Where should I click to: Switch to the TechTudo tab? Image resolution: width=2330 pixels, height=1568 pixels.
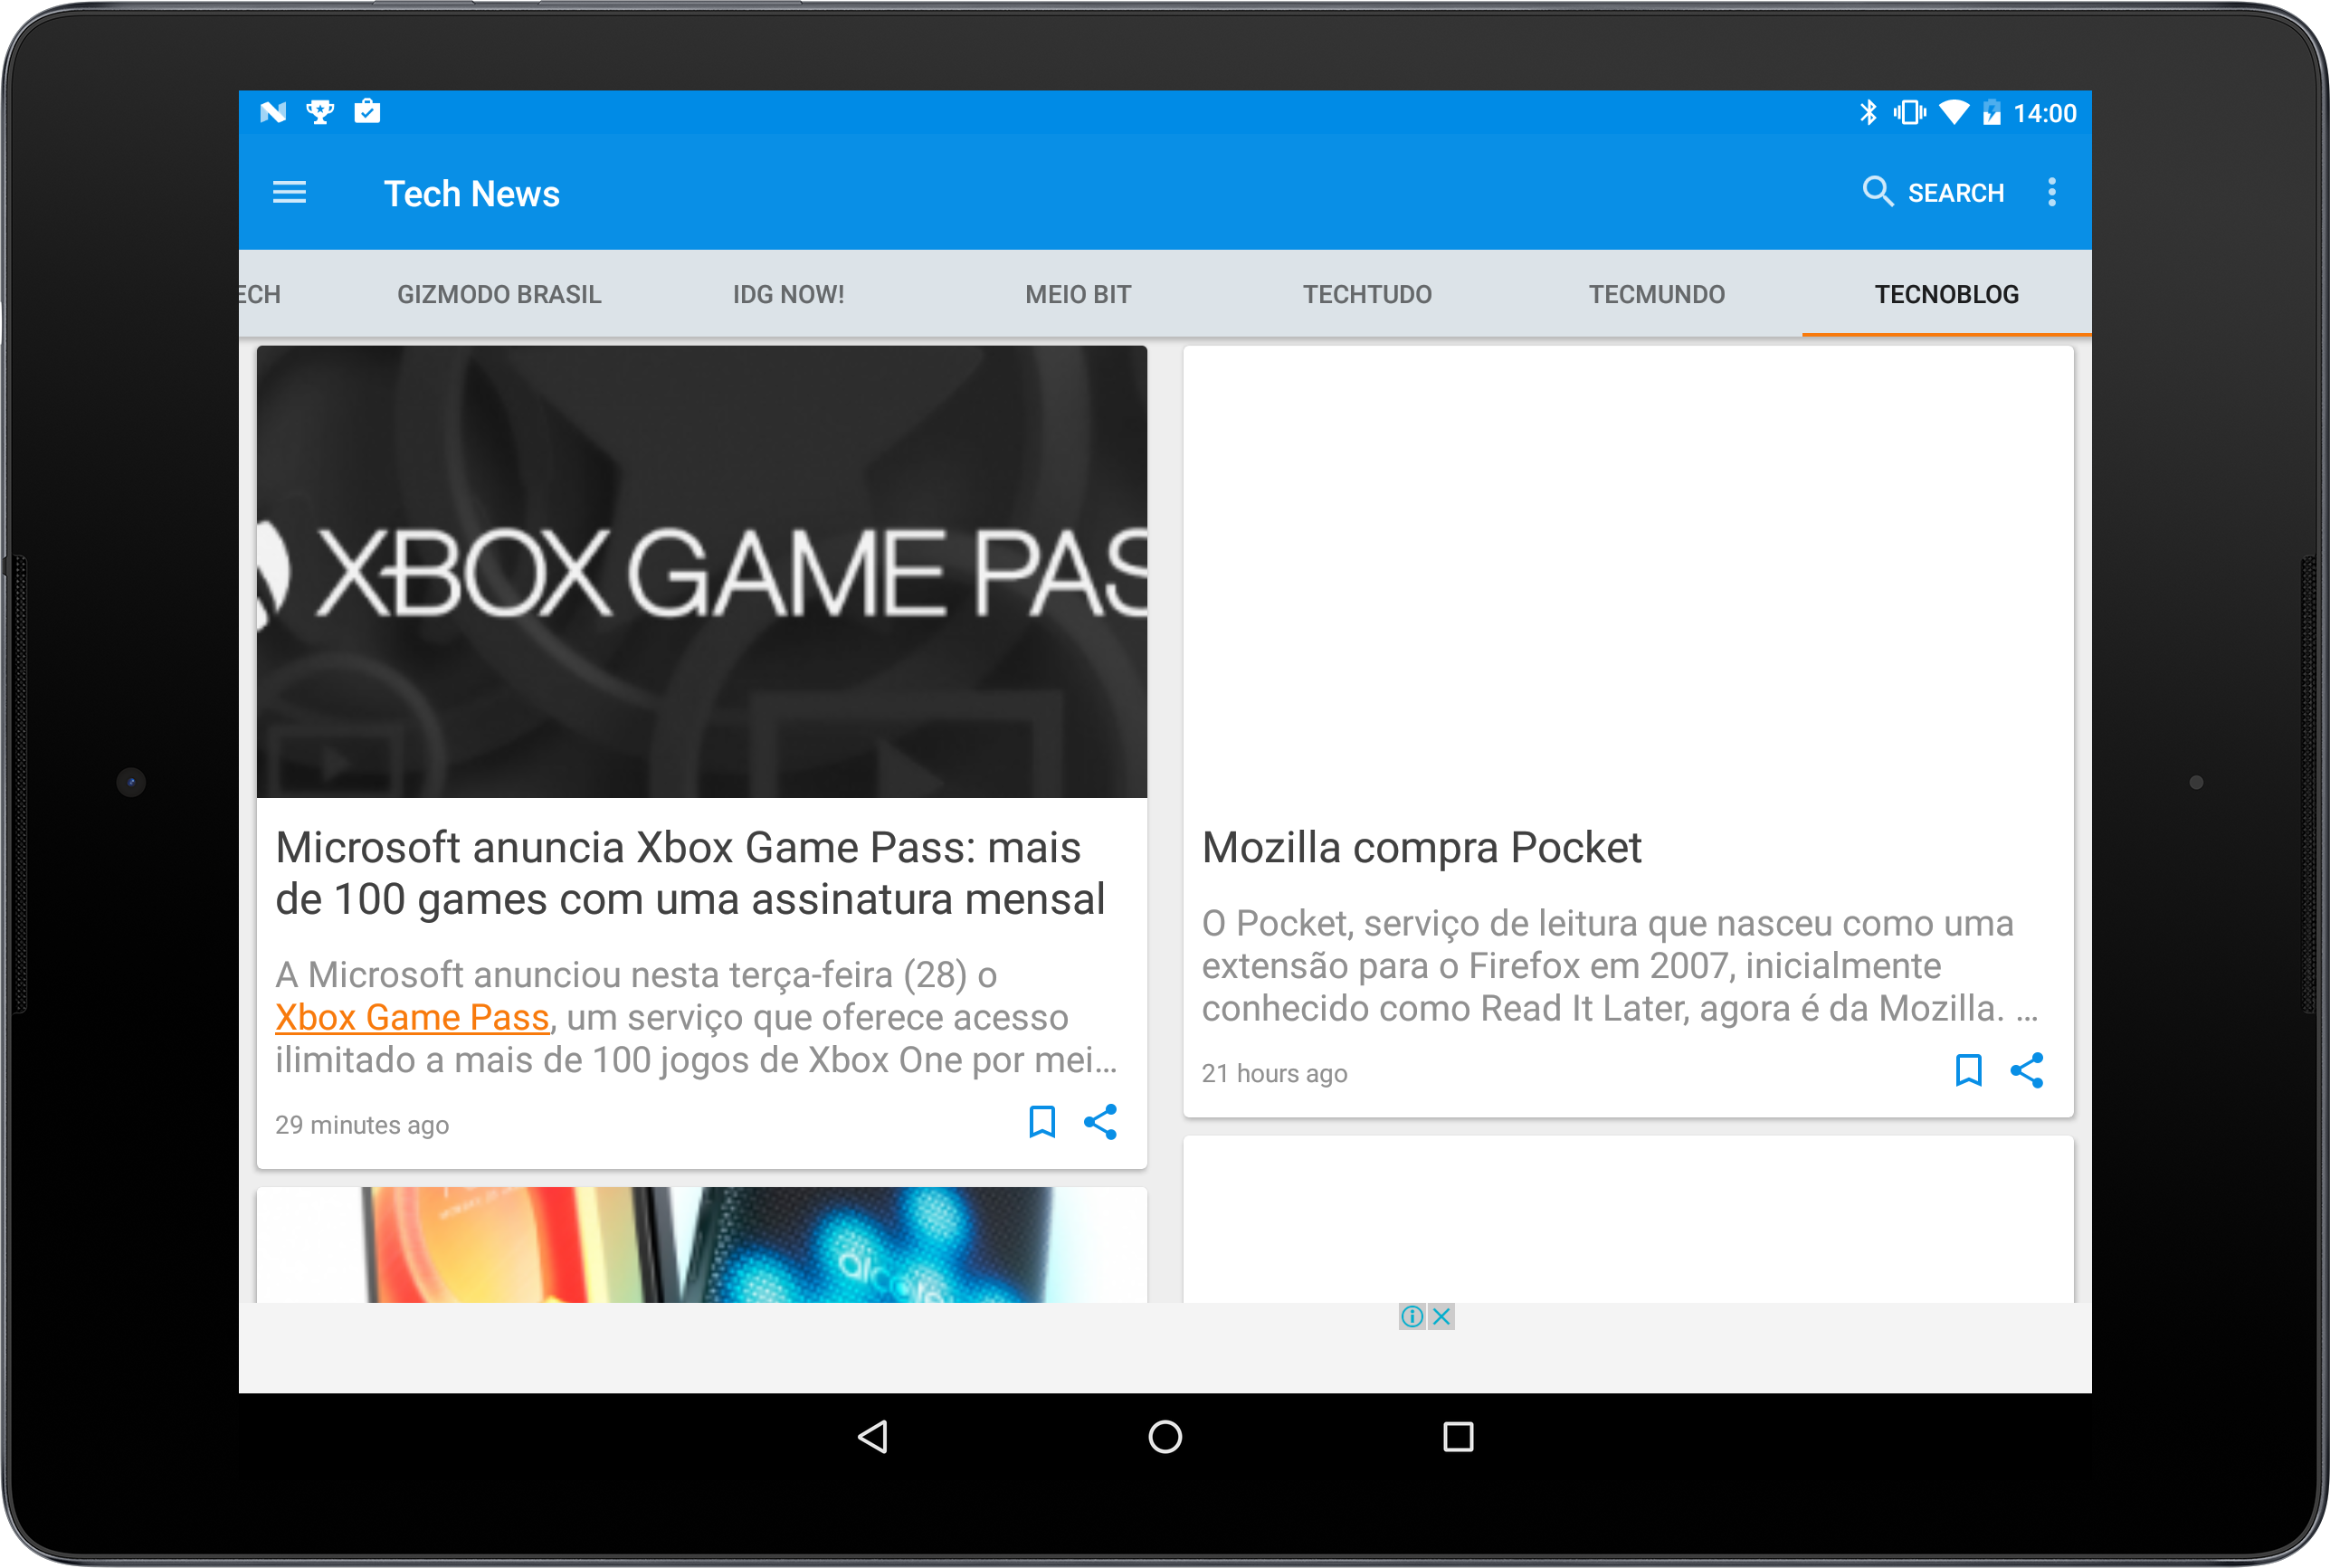[1367, 294]
